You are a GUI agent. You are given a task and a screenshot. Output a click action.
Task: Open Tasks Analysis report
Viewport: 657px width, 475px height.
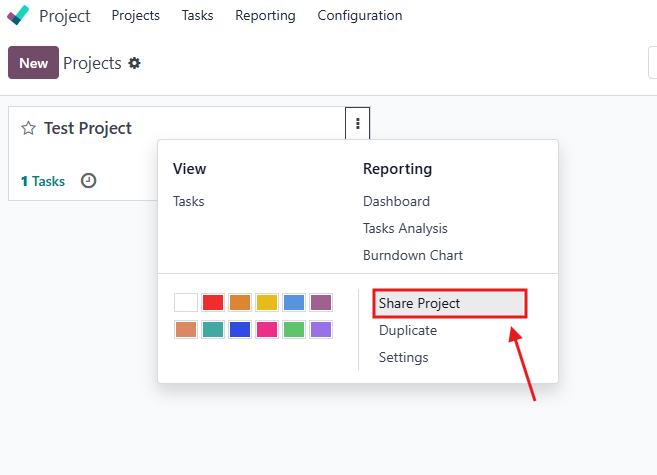click(405, 228)
